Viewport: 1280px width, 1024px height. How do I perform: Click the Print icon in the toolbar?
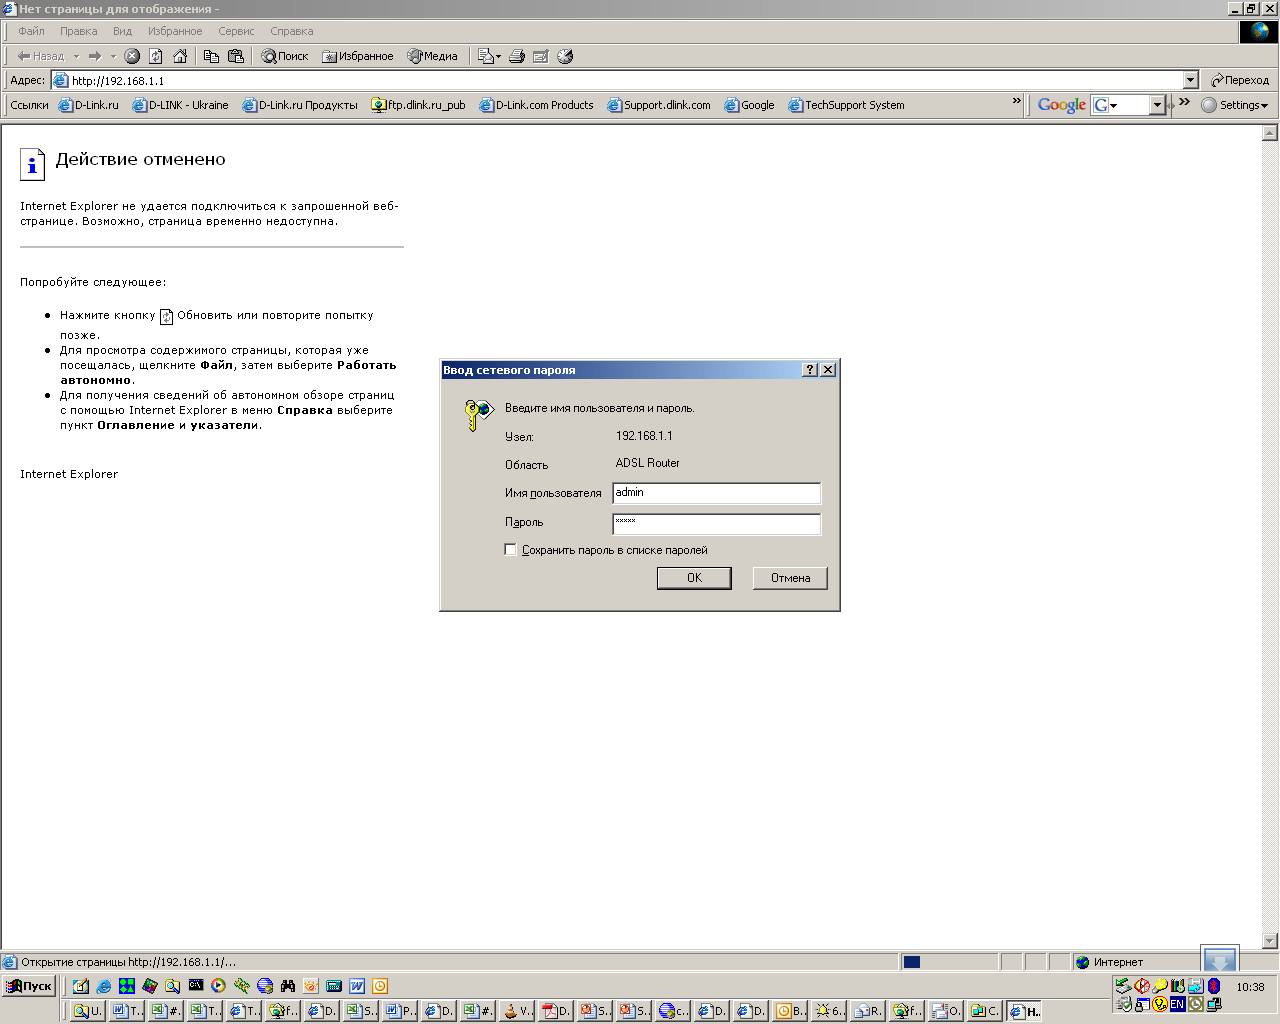(517, 56)
